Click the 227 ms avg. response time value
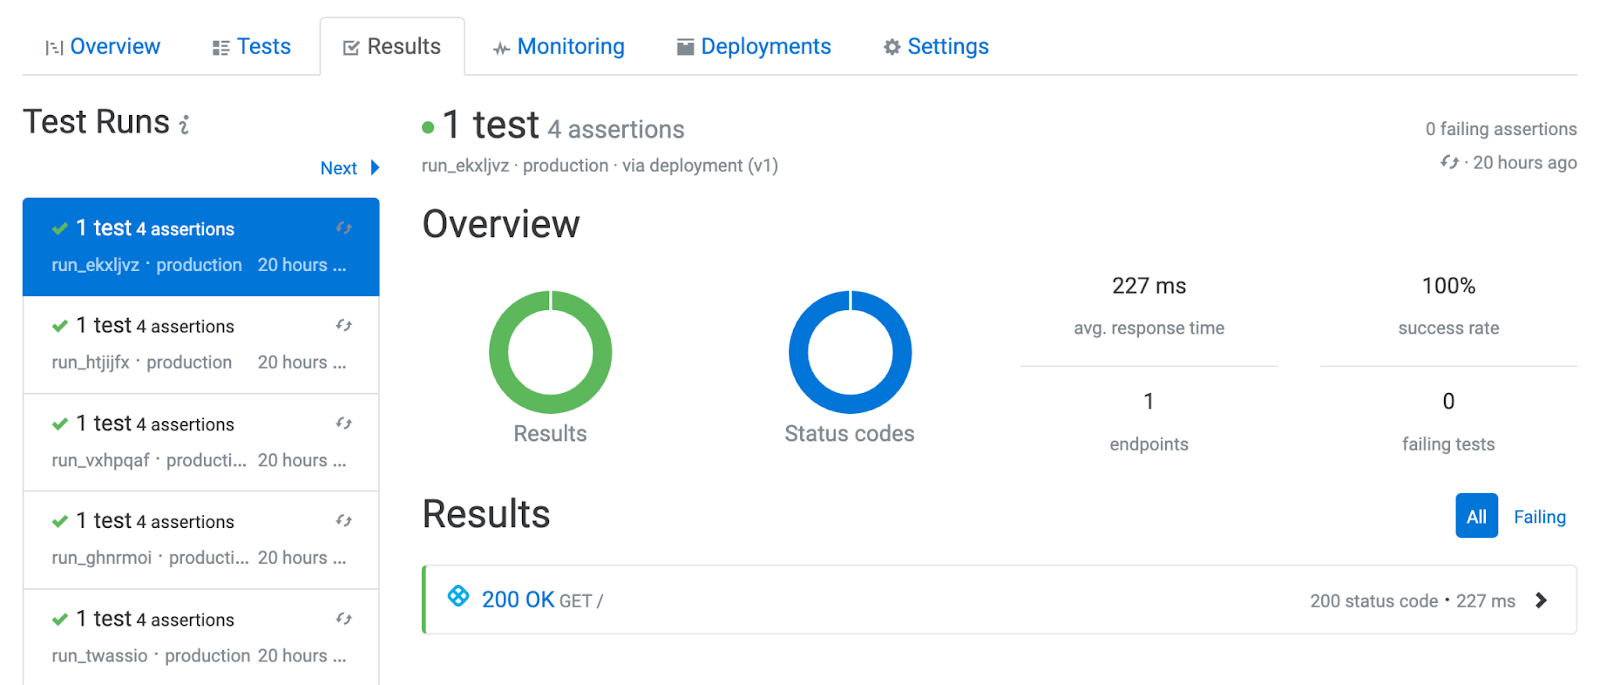 coord(1149,286)
